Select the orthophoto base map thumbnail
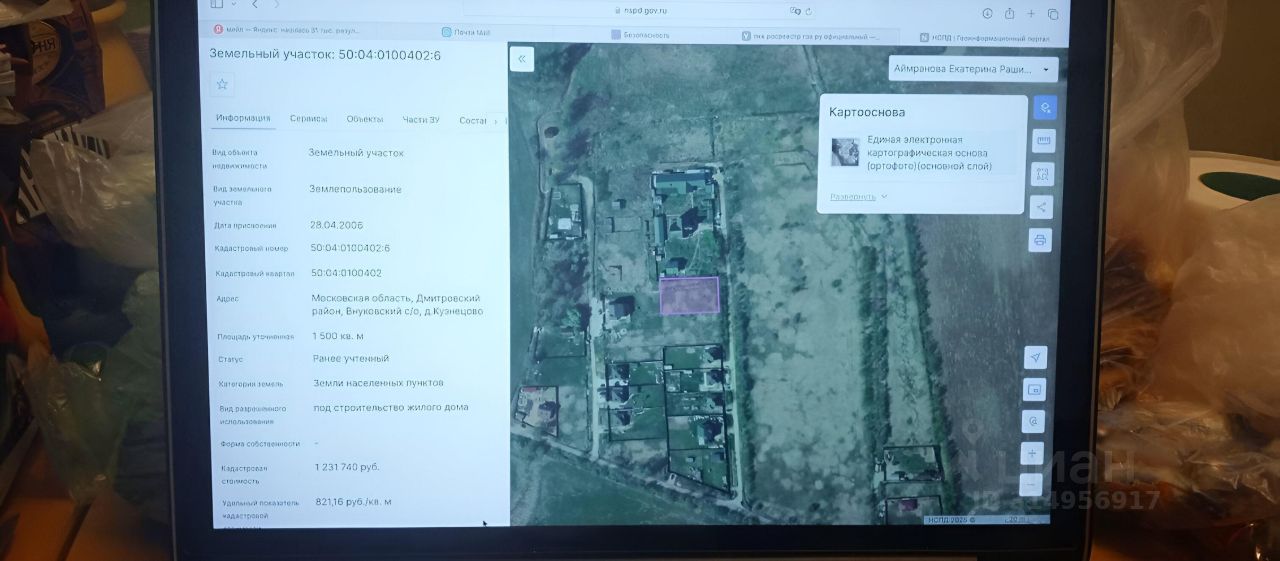 pos(845,151)
